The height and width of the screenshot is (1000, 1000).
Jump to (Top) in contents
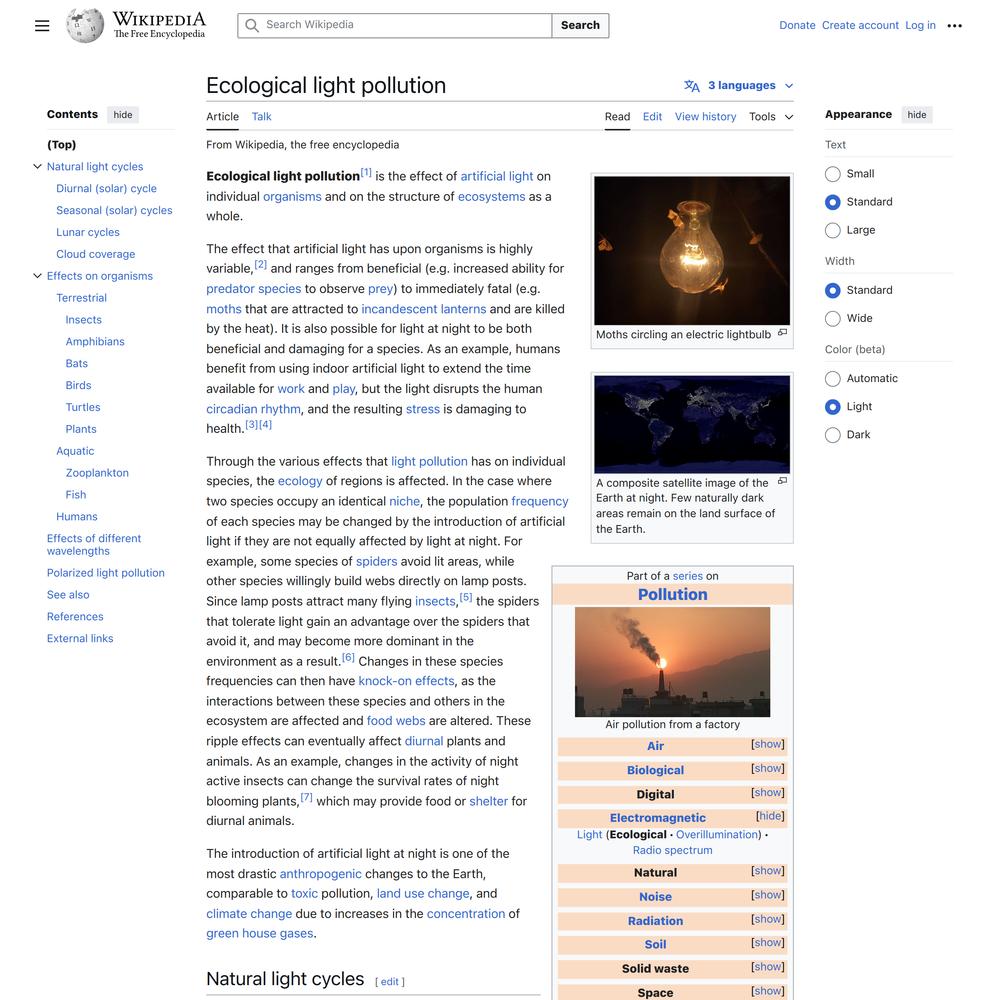pyautogui.click(x=61, y=145)
